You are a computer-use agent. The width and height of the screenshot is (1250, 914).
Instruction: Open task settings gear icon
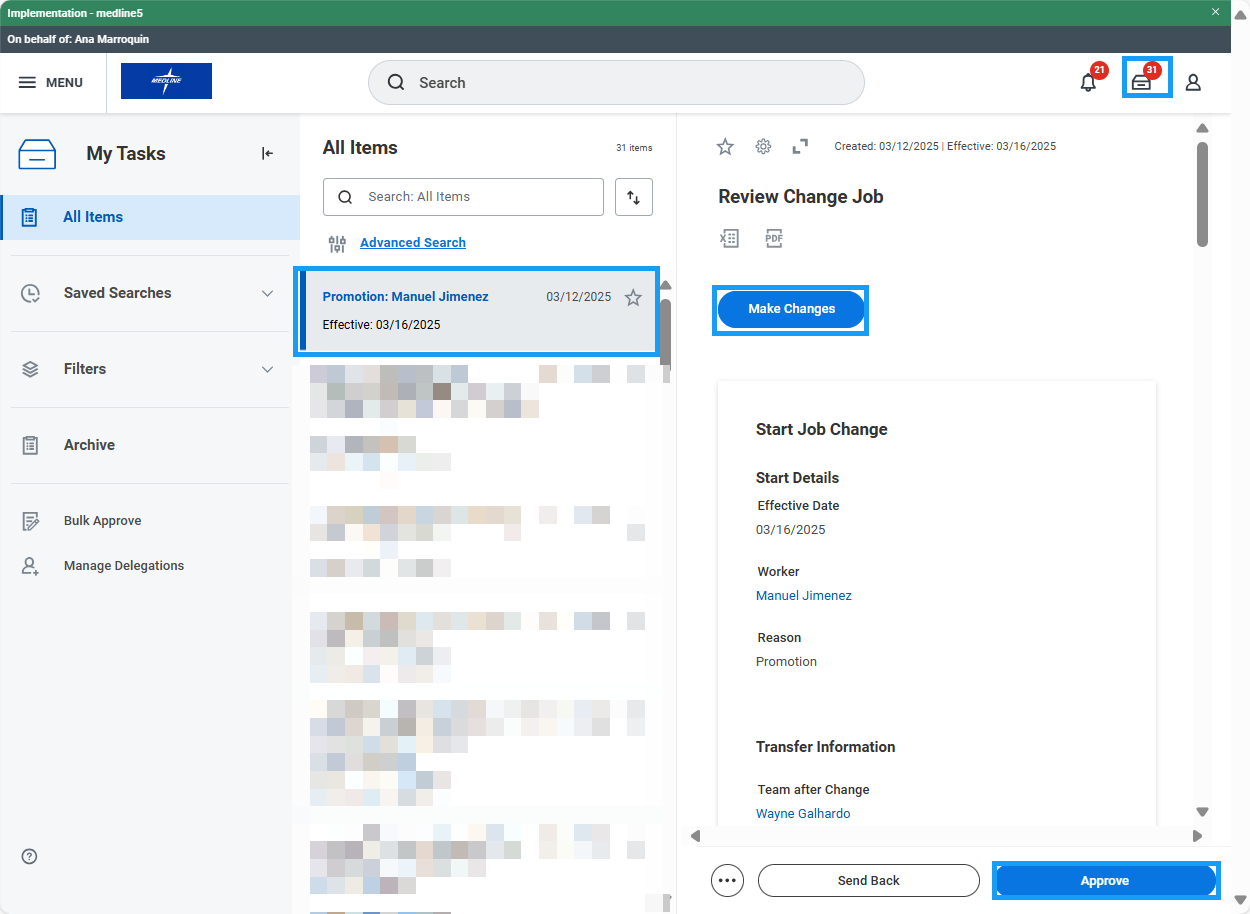tap(763, 147)
